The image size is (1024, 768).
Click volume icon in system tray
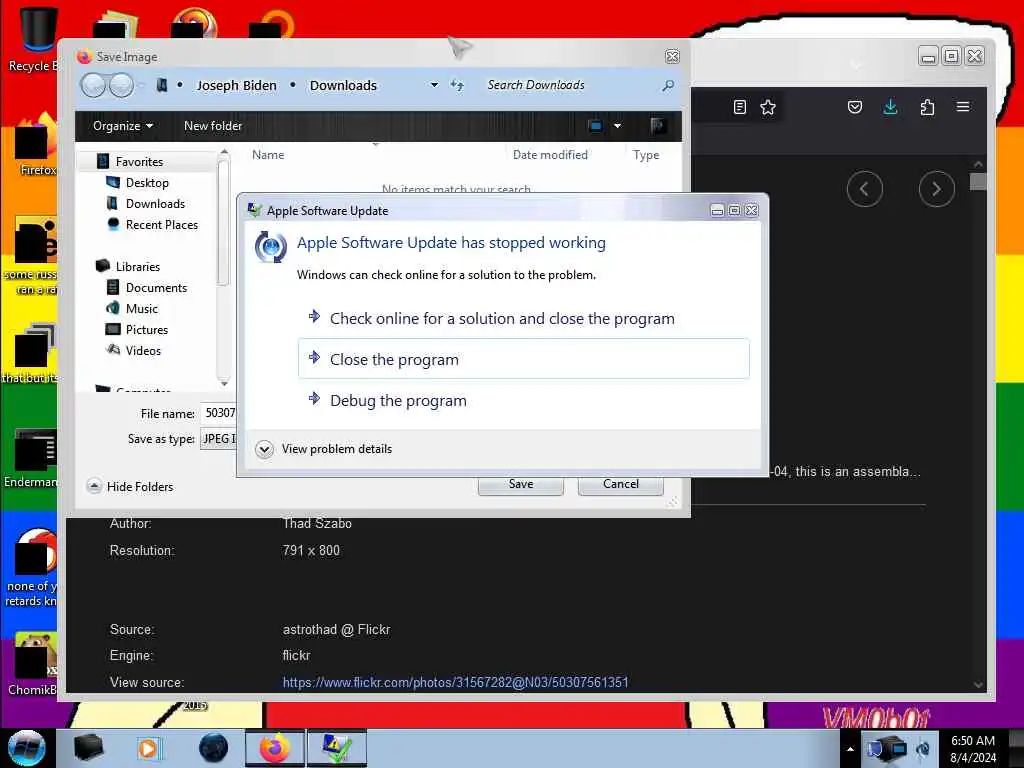pos(923,749)
